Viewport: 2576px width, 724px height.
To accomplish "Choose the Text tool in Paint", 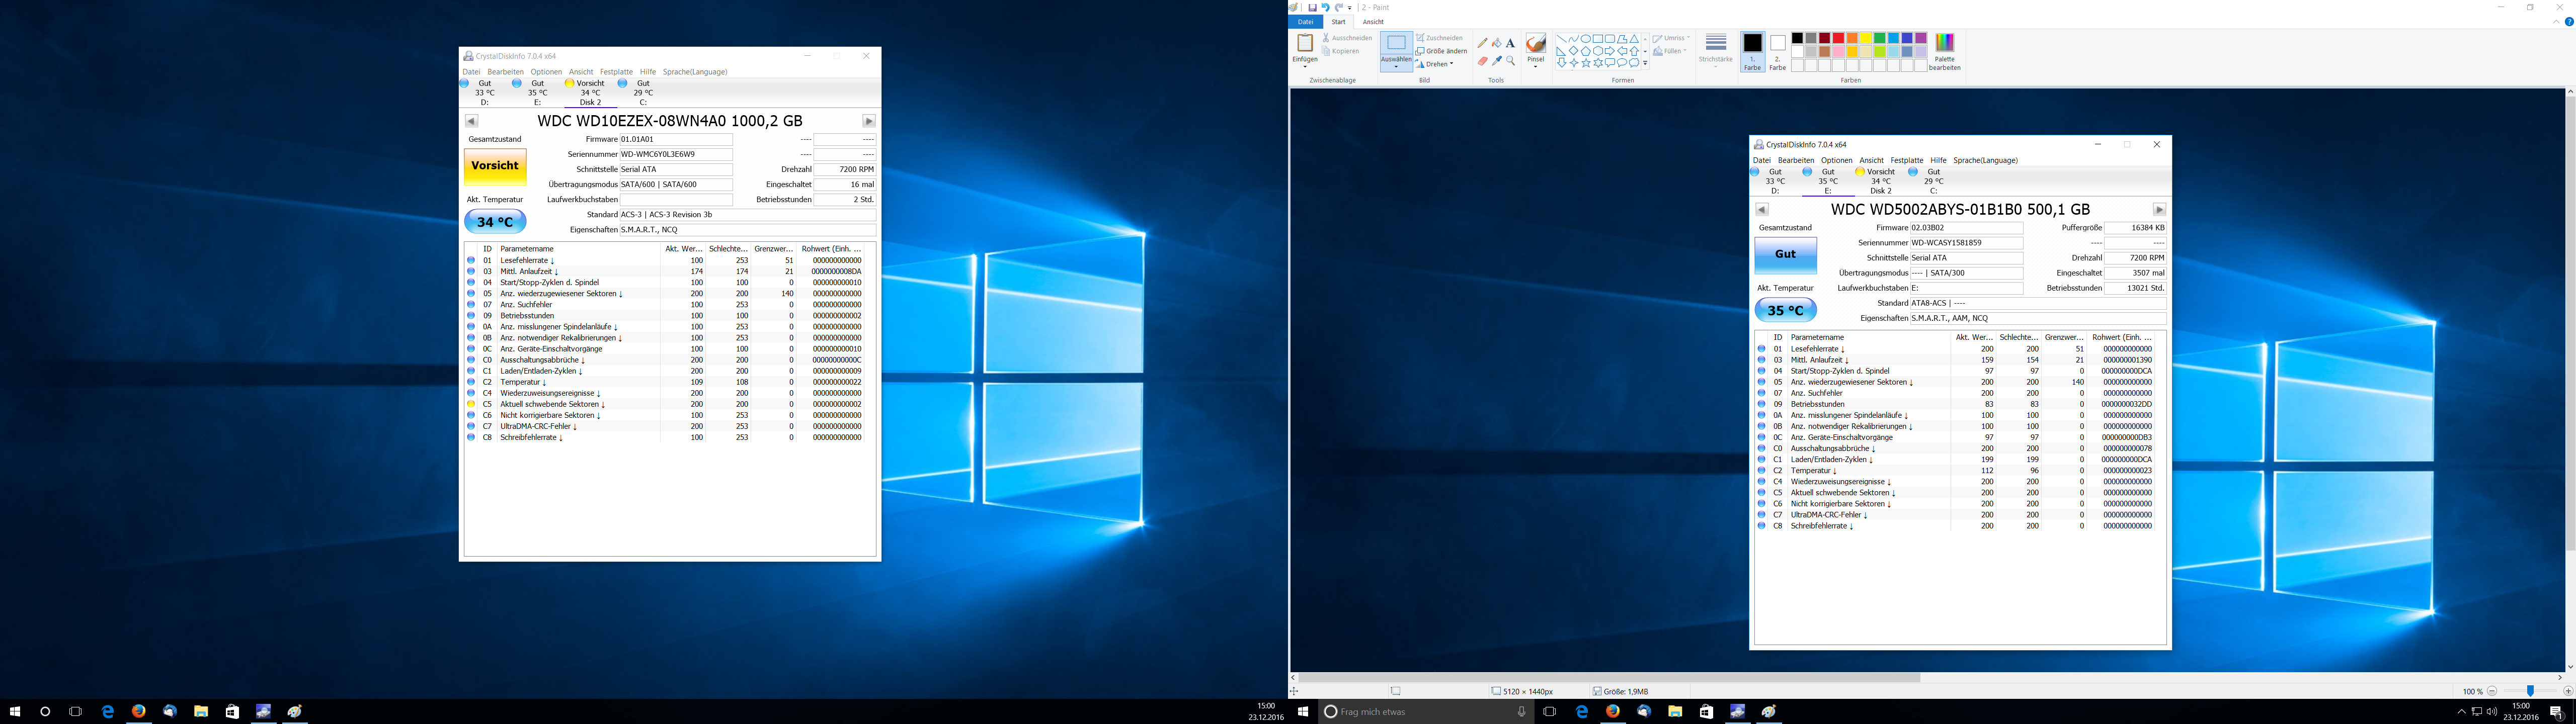I will tap(1510, 43).
